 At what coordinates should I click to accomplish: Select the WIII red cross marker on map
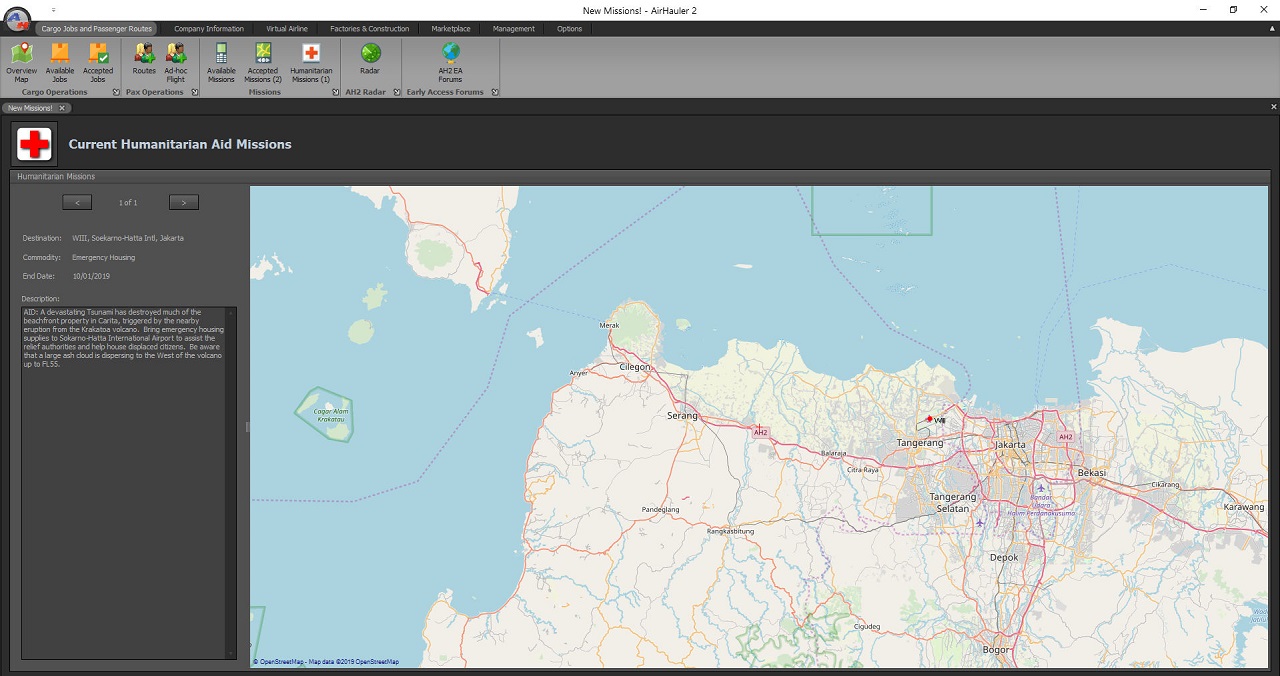[929, 419]
